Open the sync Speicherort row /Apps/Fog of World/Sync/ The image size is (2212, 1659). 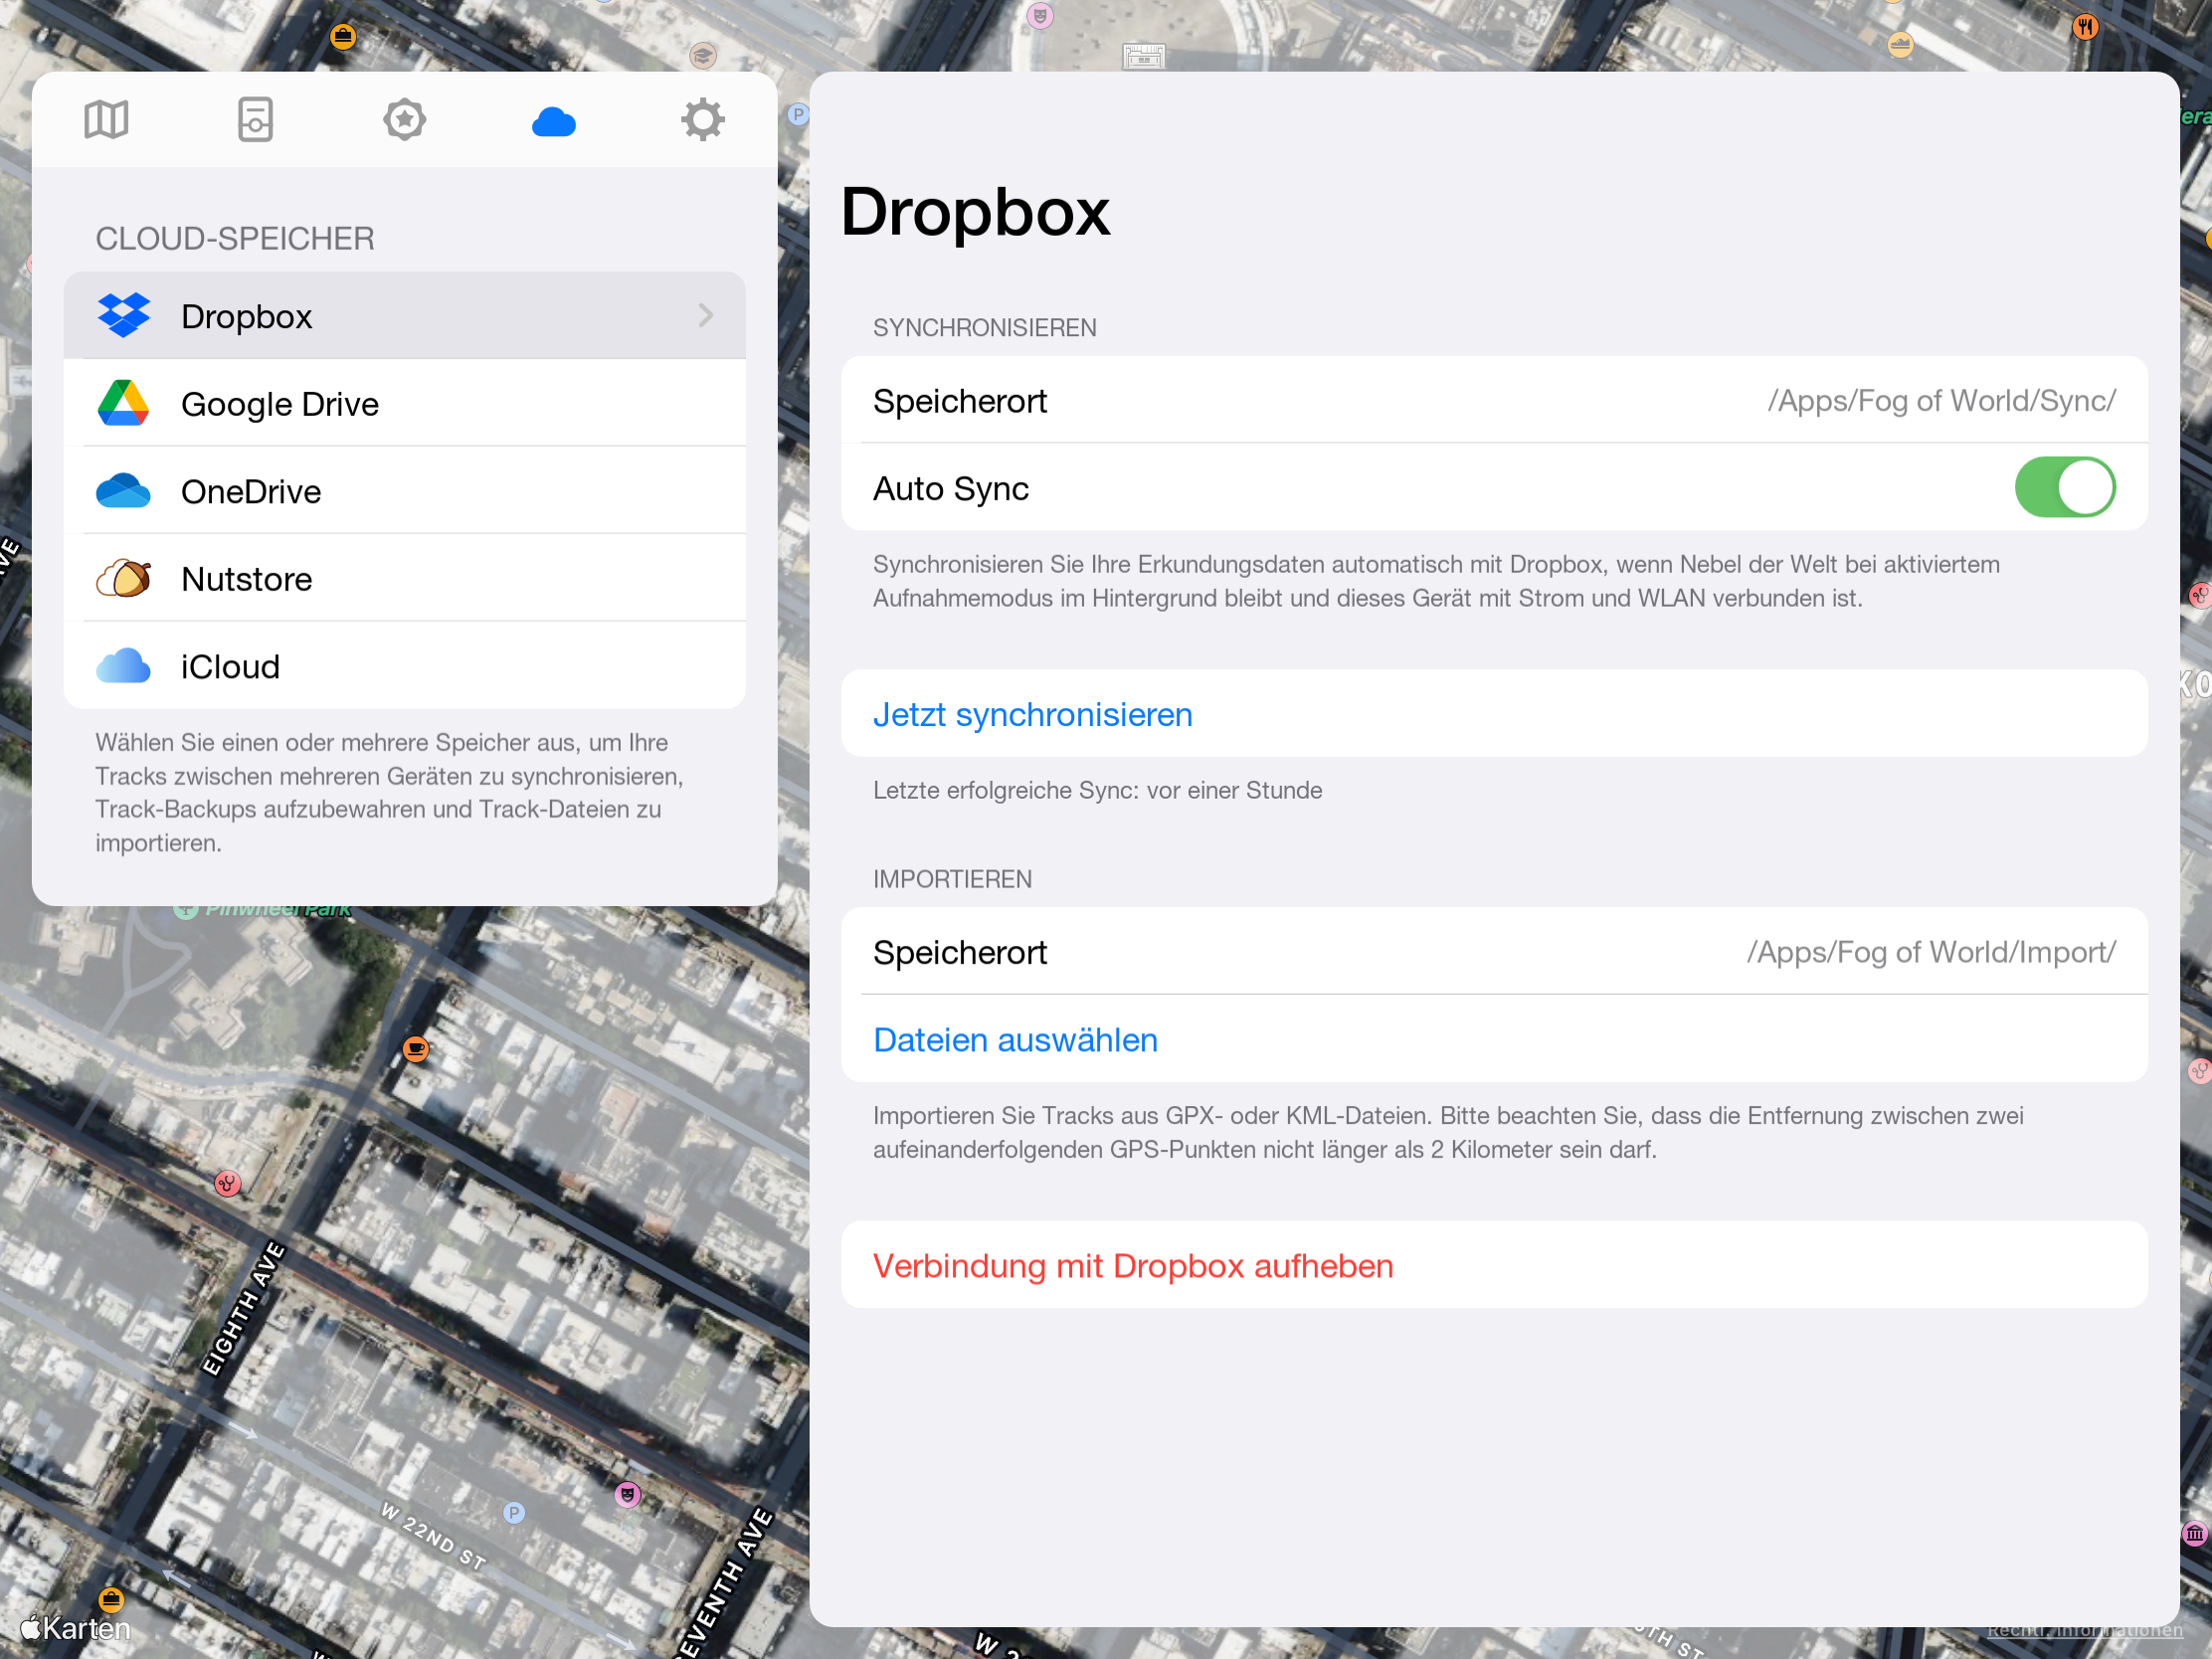[1494, 400]
